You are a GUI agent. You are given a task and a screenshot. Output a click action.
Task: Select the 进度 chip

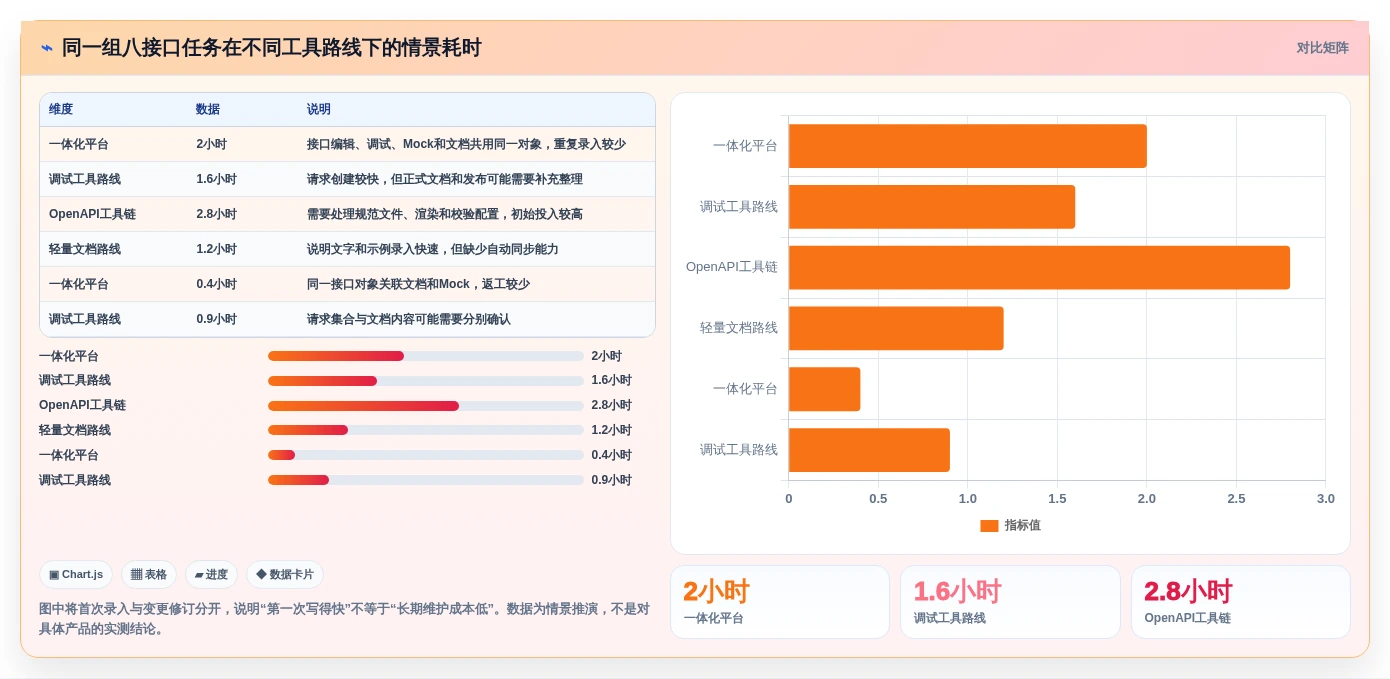point(211,574)
